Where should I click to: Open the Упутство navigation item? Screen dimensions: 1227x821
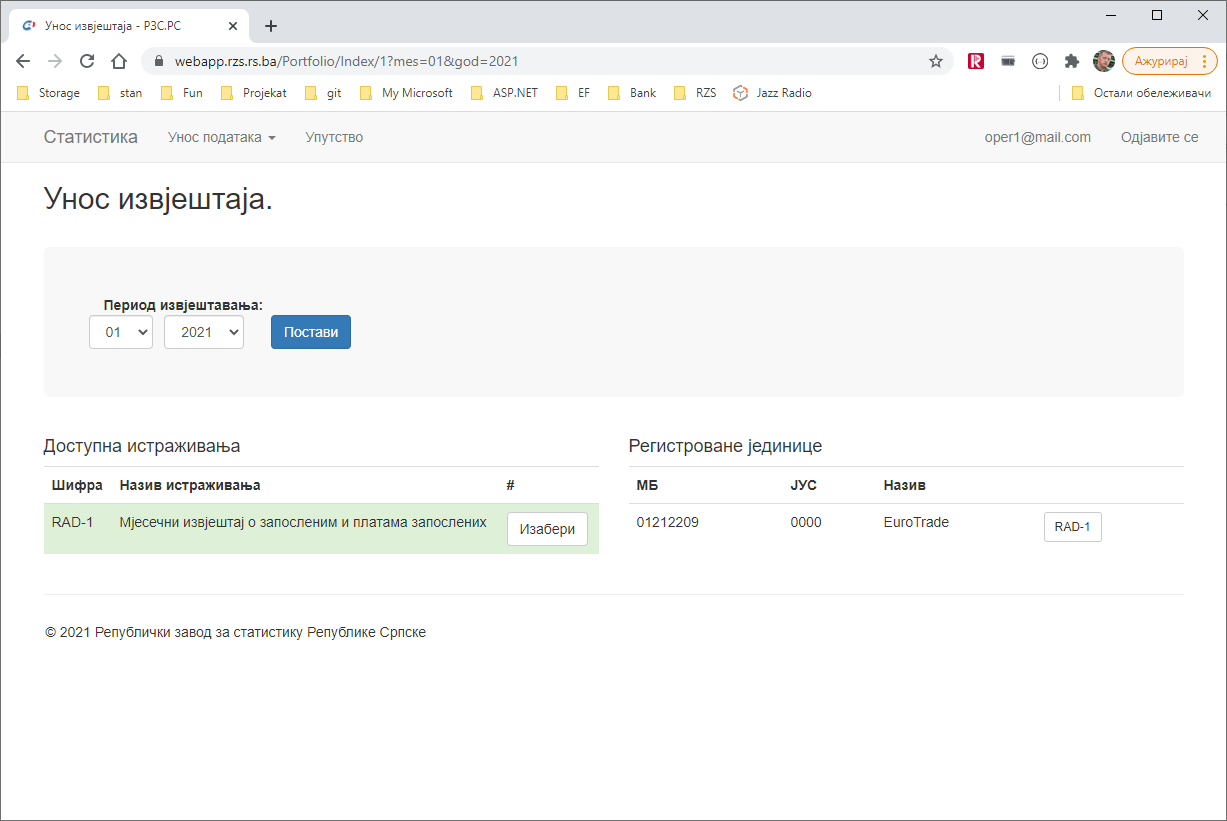click(x=334, y=137)
